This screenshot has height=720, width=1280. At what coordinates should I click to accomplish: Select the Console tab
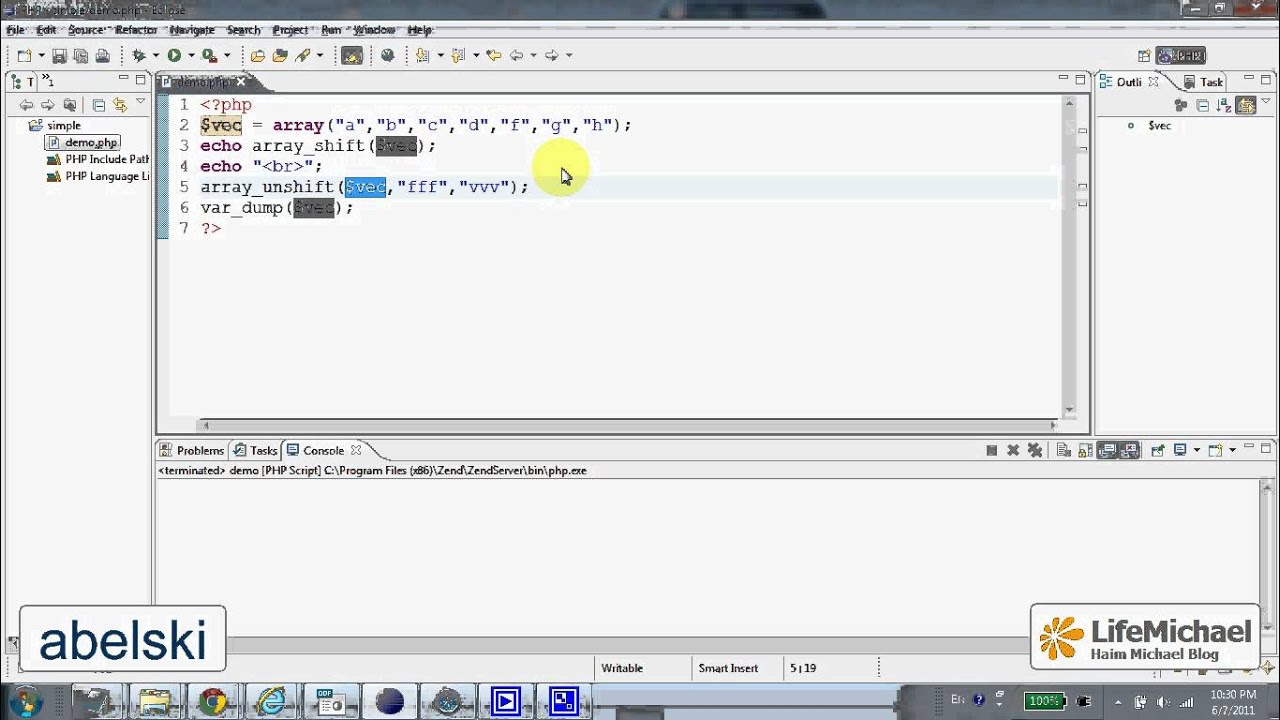(x=323, y=450)
